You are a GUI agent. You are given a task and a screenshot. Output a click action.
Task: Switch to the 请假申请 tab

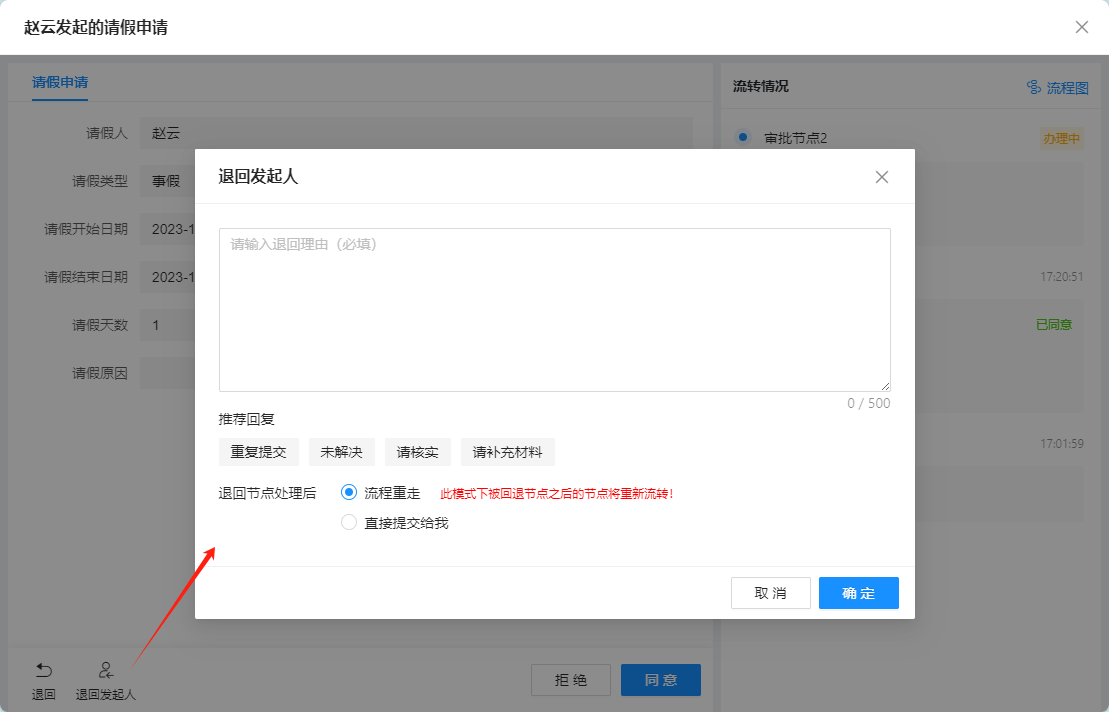(60, 82)
